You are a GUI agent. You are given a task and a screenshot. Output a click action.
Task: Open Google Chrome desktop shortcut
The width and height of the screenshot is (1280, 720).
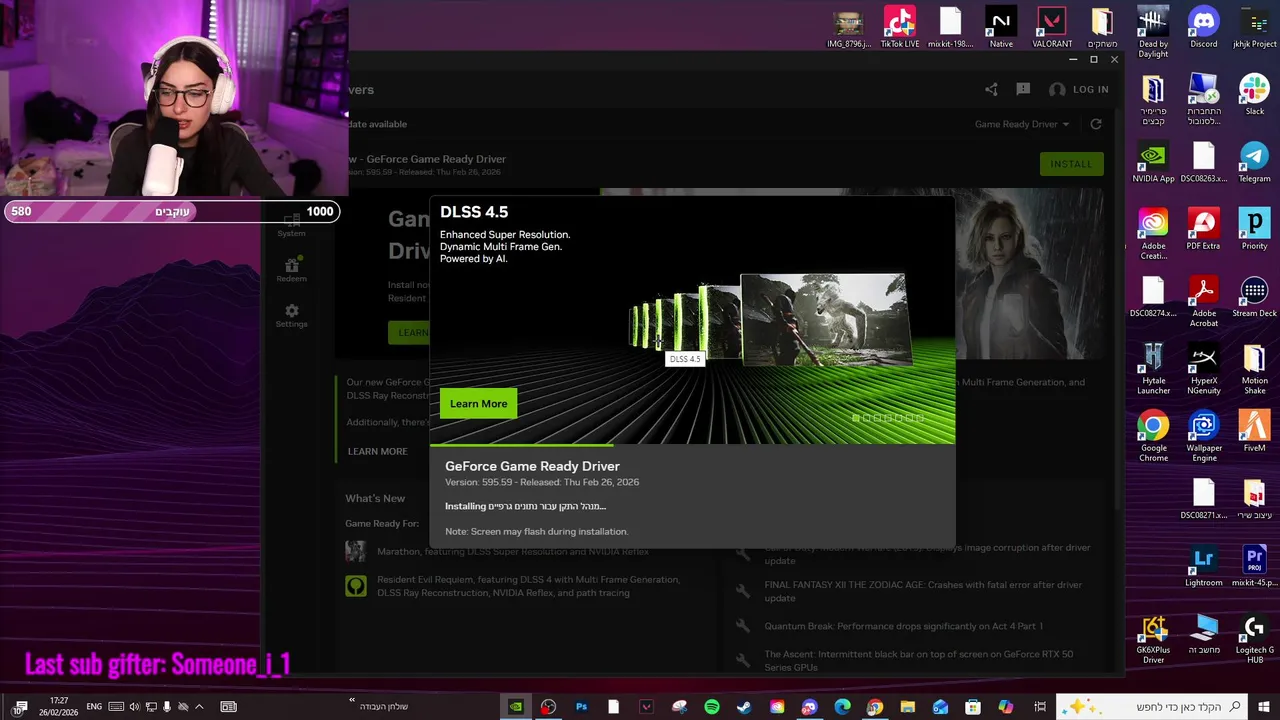(1153, 436)
